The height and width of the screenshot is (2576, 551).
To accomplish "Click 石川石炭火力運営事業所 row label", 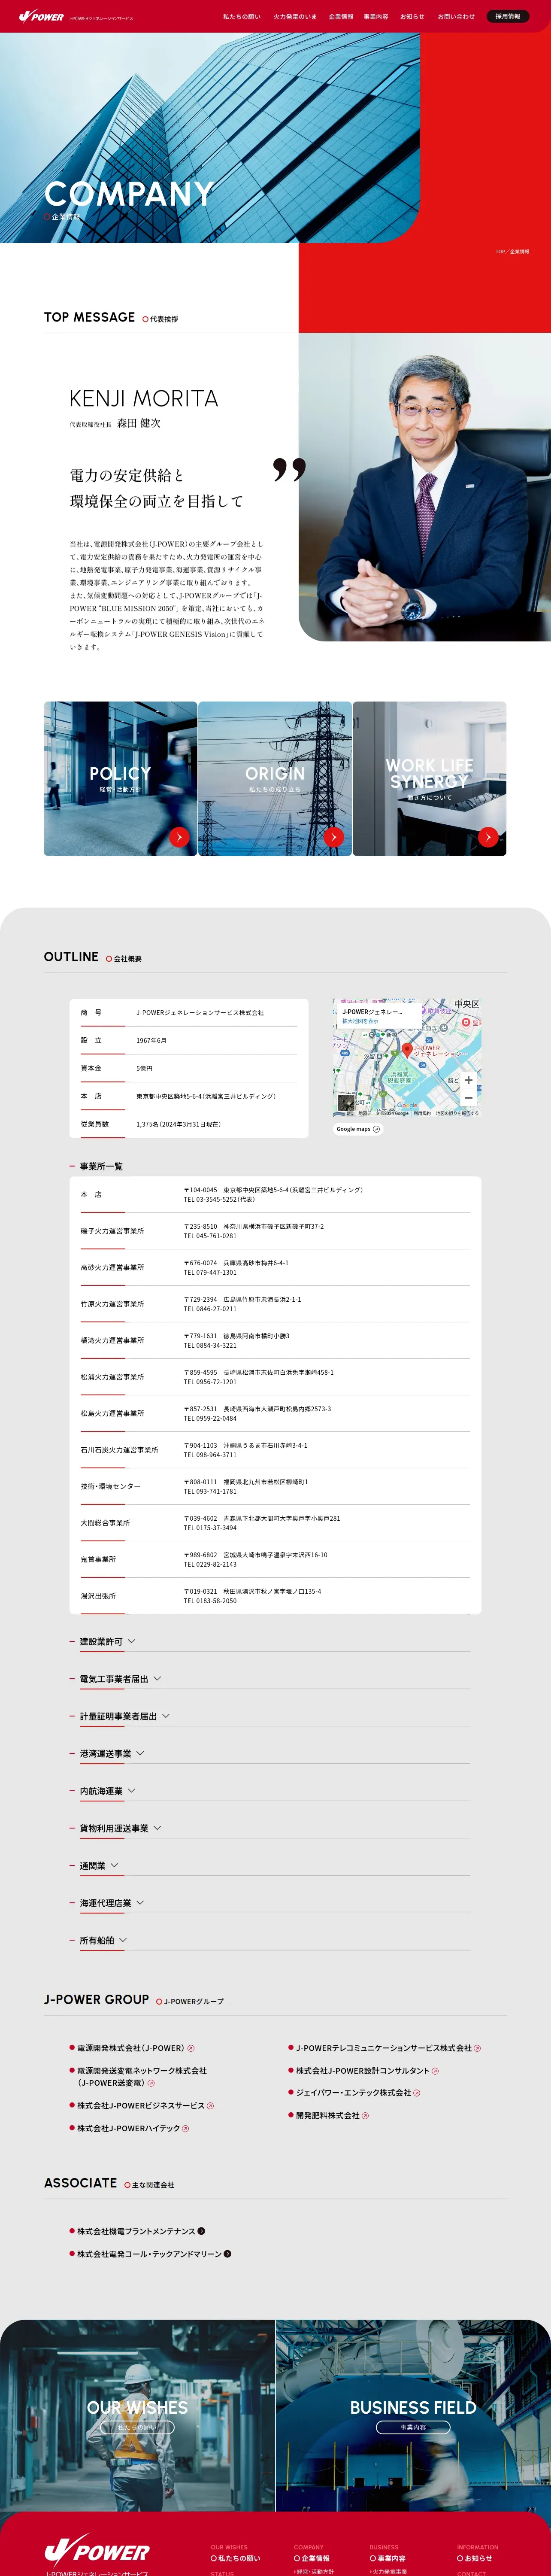I will click(119, 1449).
